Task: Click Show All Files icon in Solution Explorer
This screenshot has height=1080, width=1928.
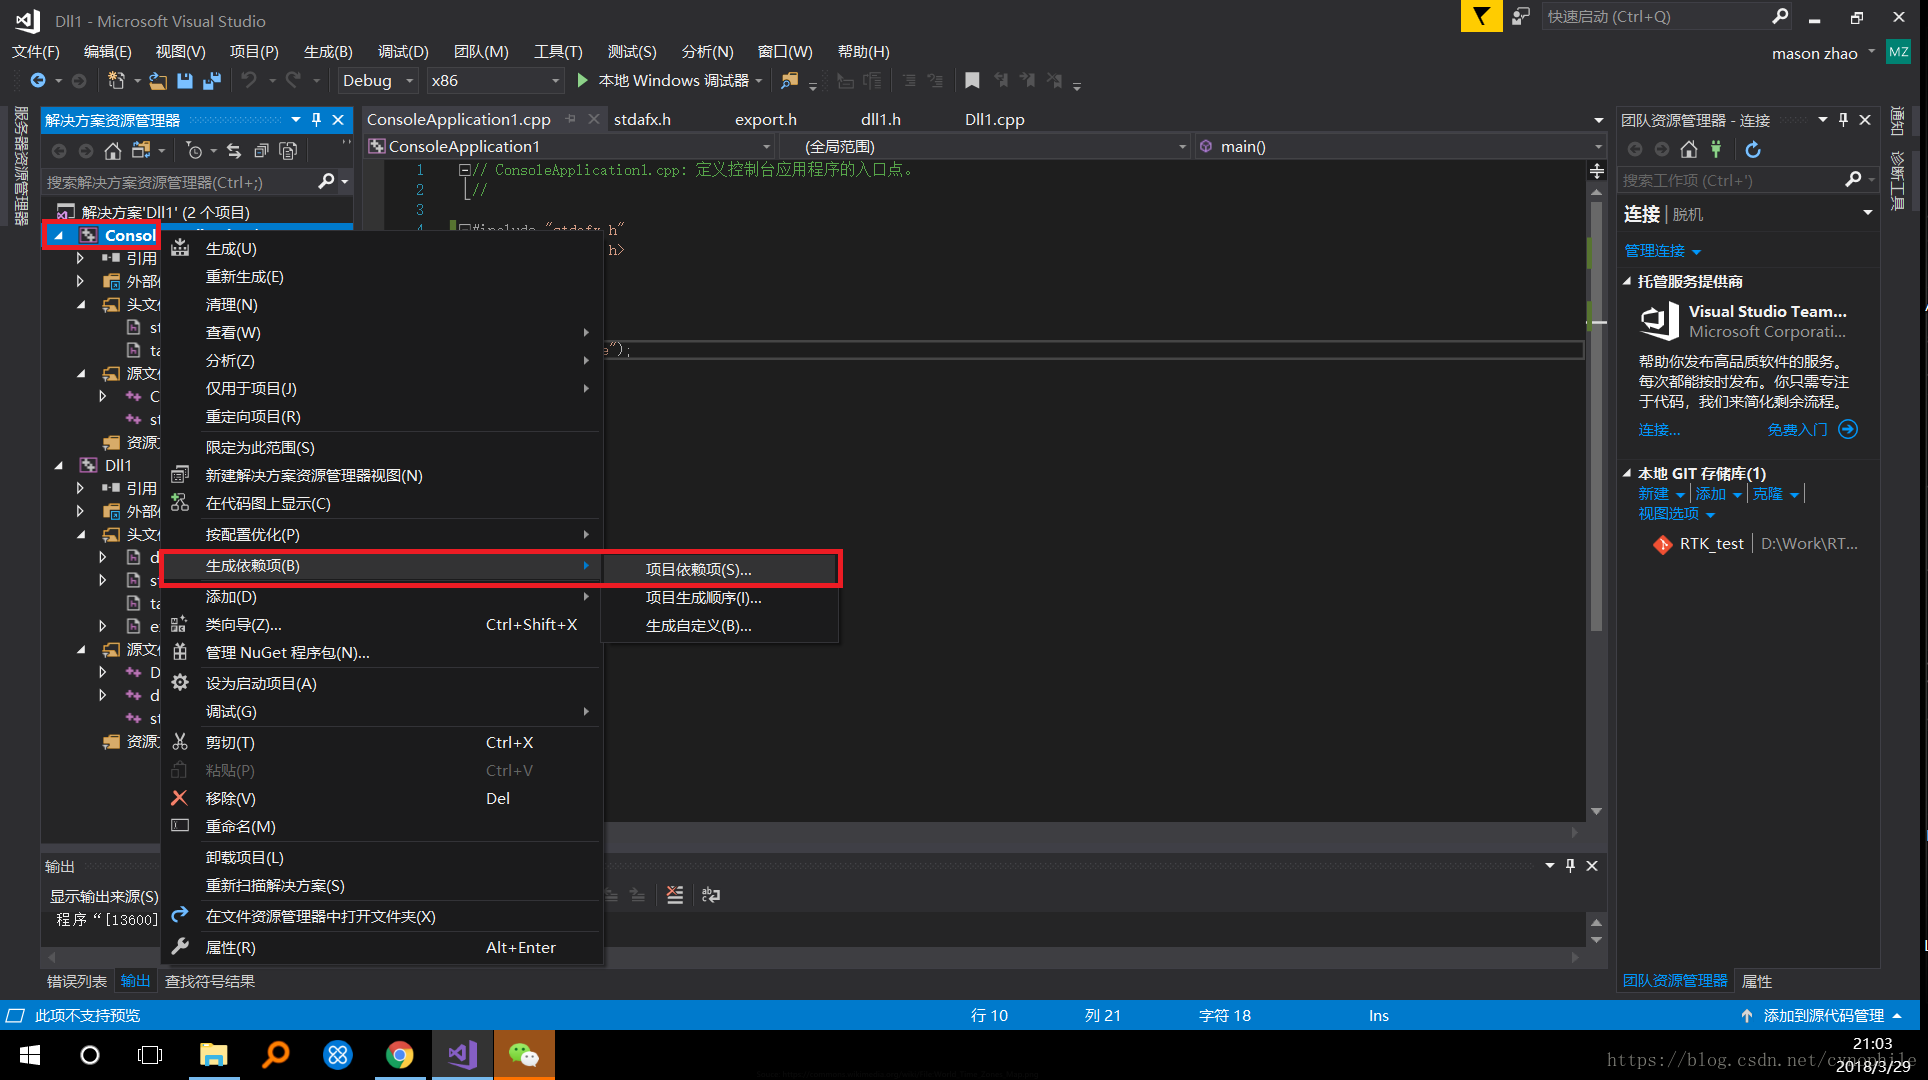Action: pos(288,150)
